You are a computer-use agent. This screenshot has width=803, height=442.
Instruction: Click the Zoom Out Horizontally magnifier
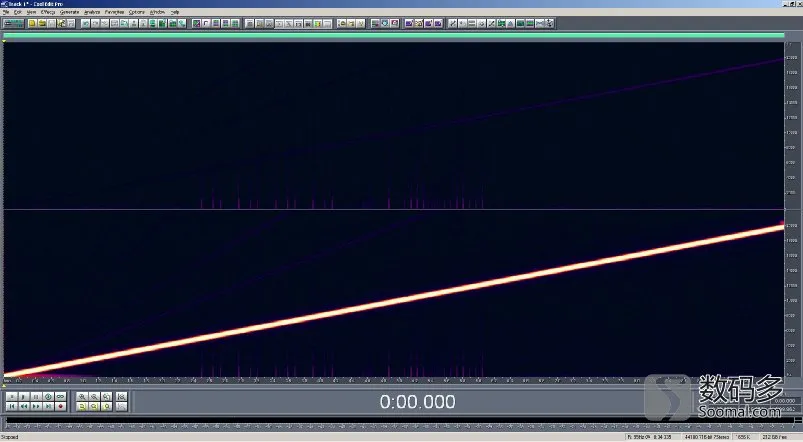tap(94, 396)
